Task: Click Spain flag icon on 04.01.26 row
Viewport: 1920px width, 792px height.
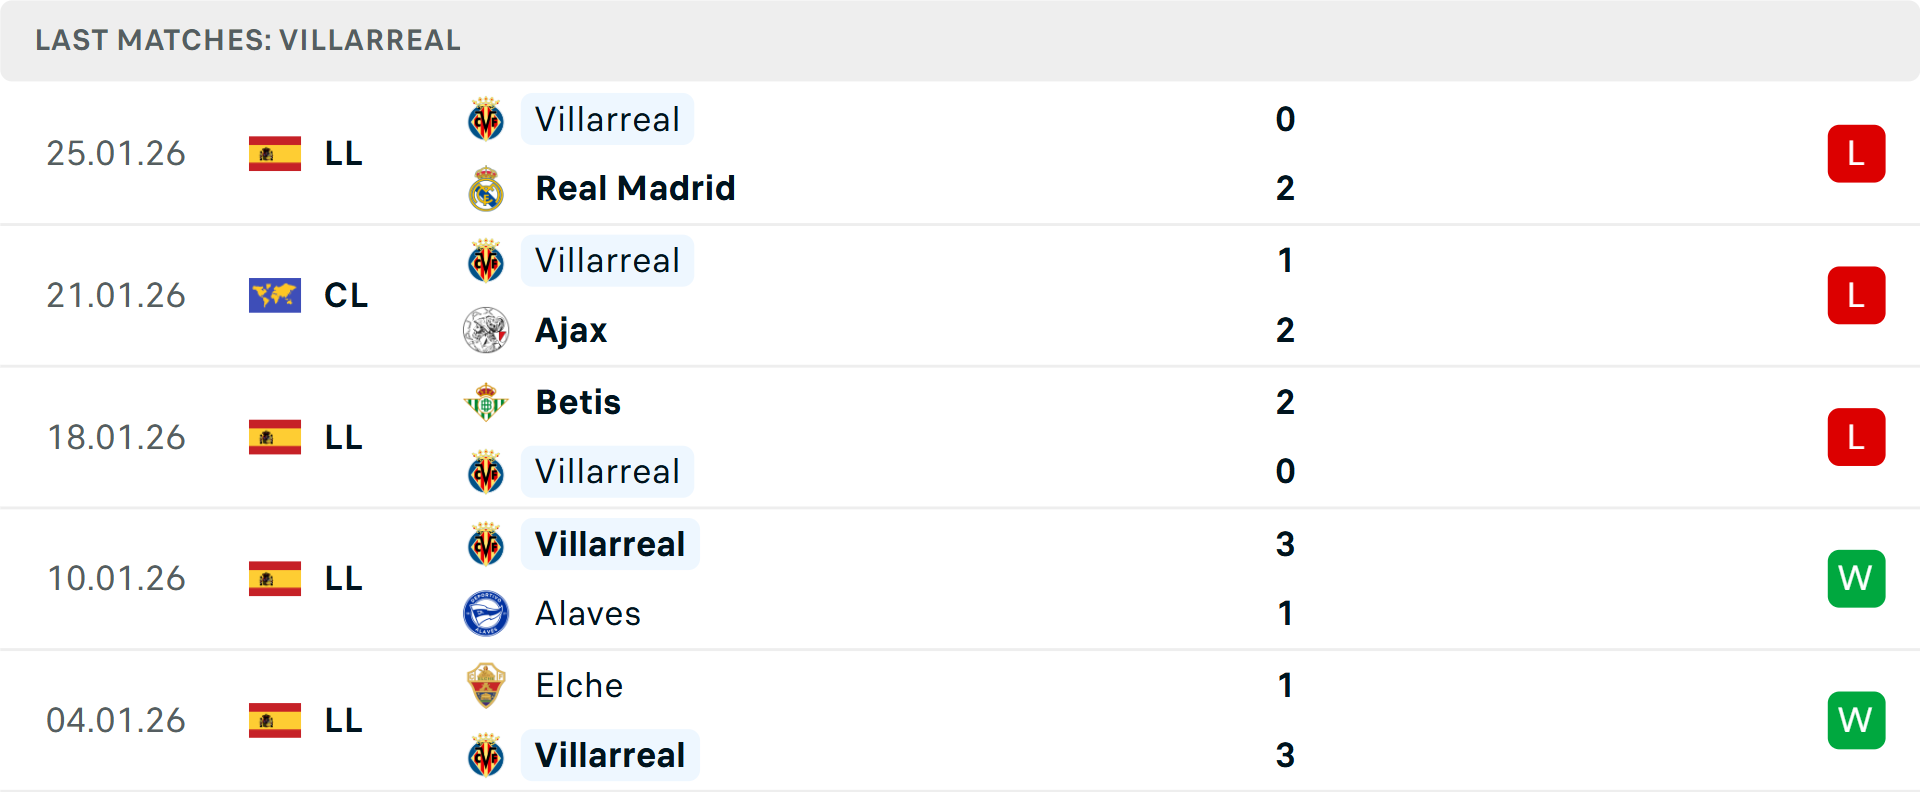Action: tap(275, 720)
